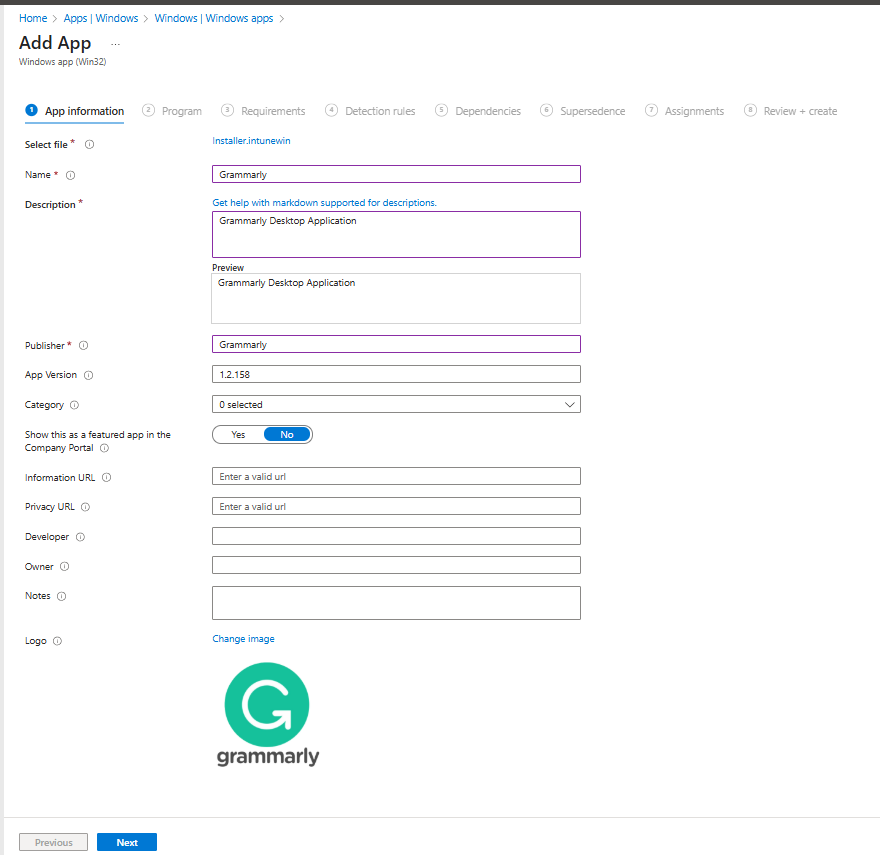The width and height of the screenshot is (880, 855).
Task: Click the Grammarly logo image
Action: point(268,714)
